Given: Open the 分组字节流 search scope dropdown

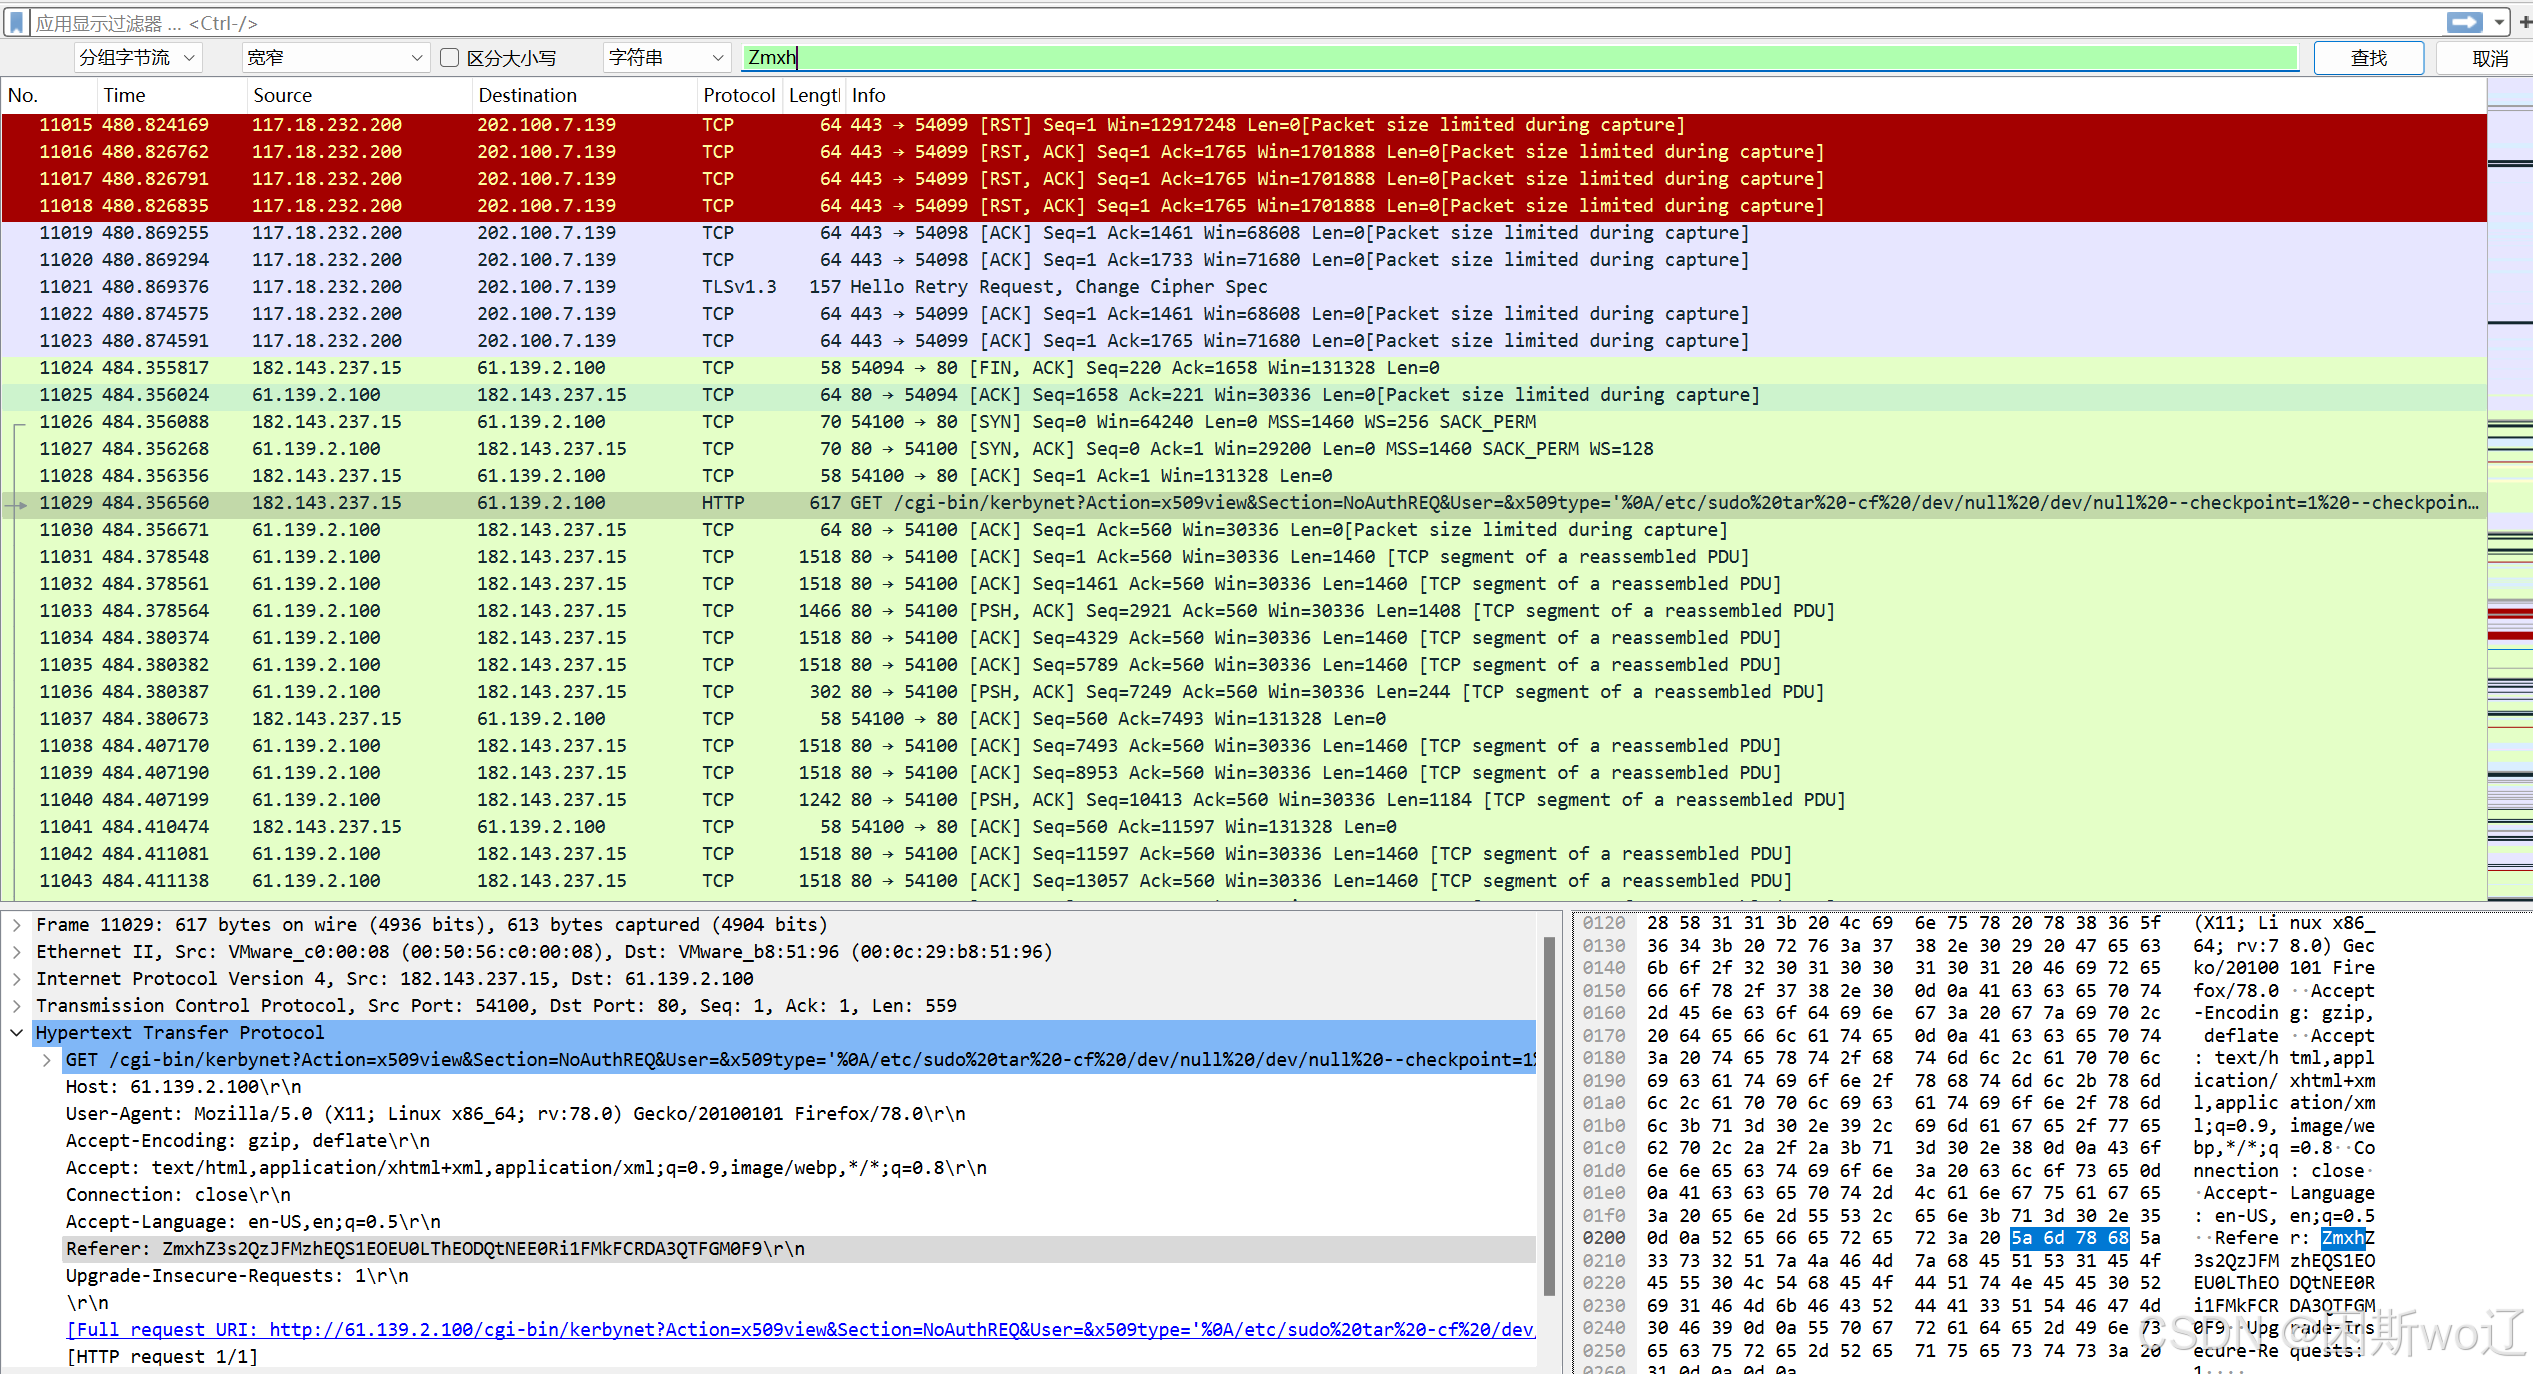Looking at the screenshot, I should click(x=138, y=58).
